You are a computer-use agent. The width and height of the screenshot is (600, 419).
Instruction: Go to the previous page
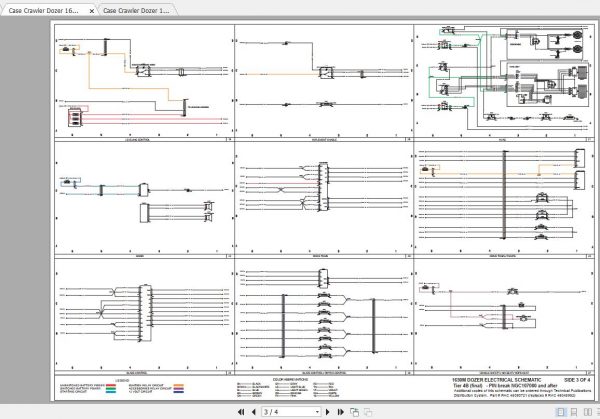(x=254, y=412)
